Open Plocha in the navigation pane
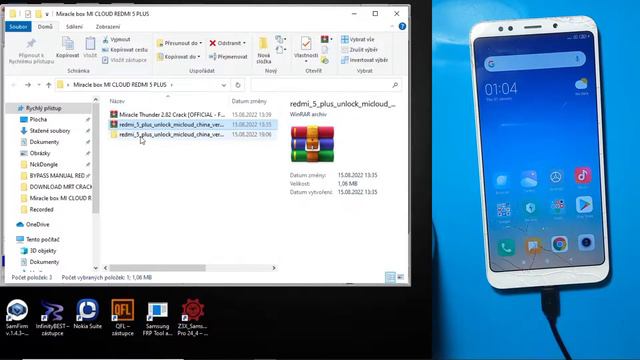The height and width of the screenshot is (360, 640). coord(38,120)
